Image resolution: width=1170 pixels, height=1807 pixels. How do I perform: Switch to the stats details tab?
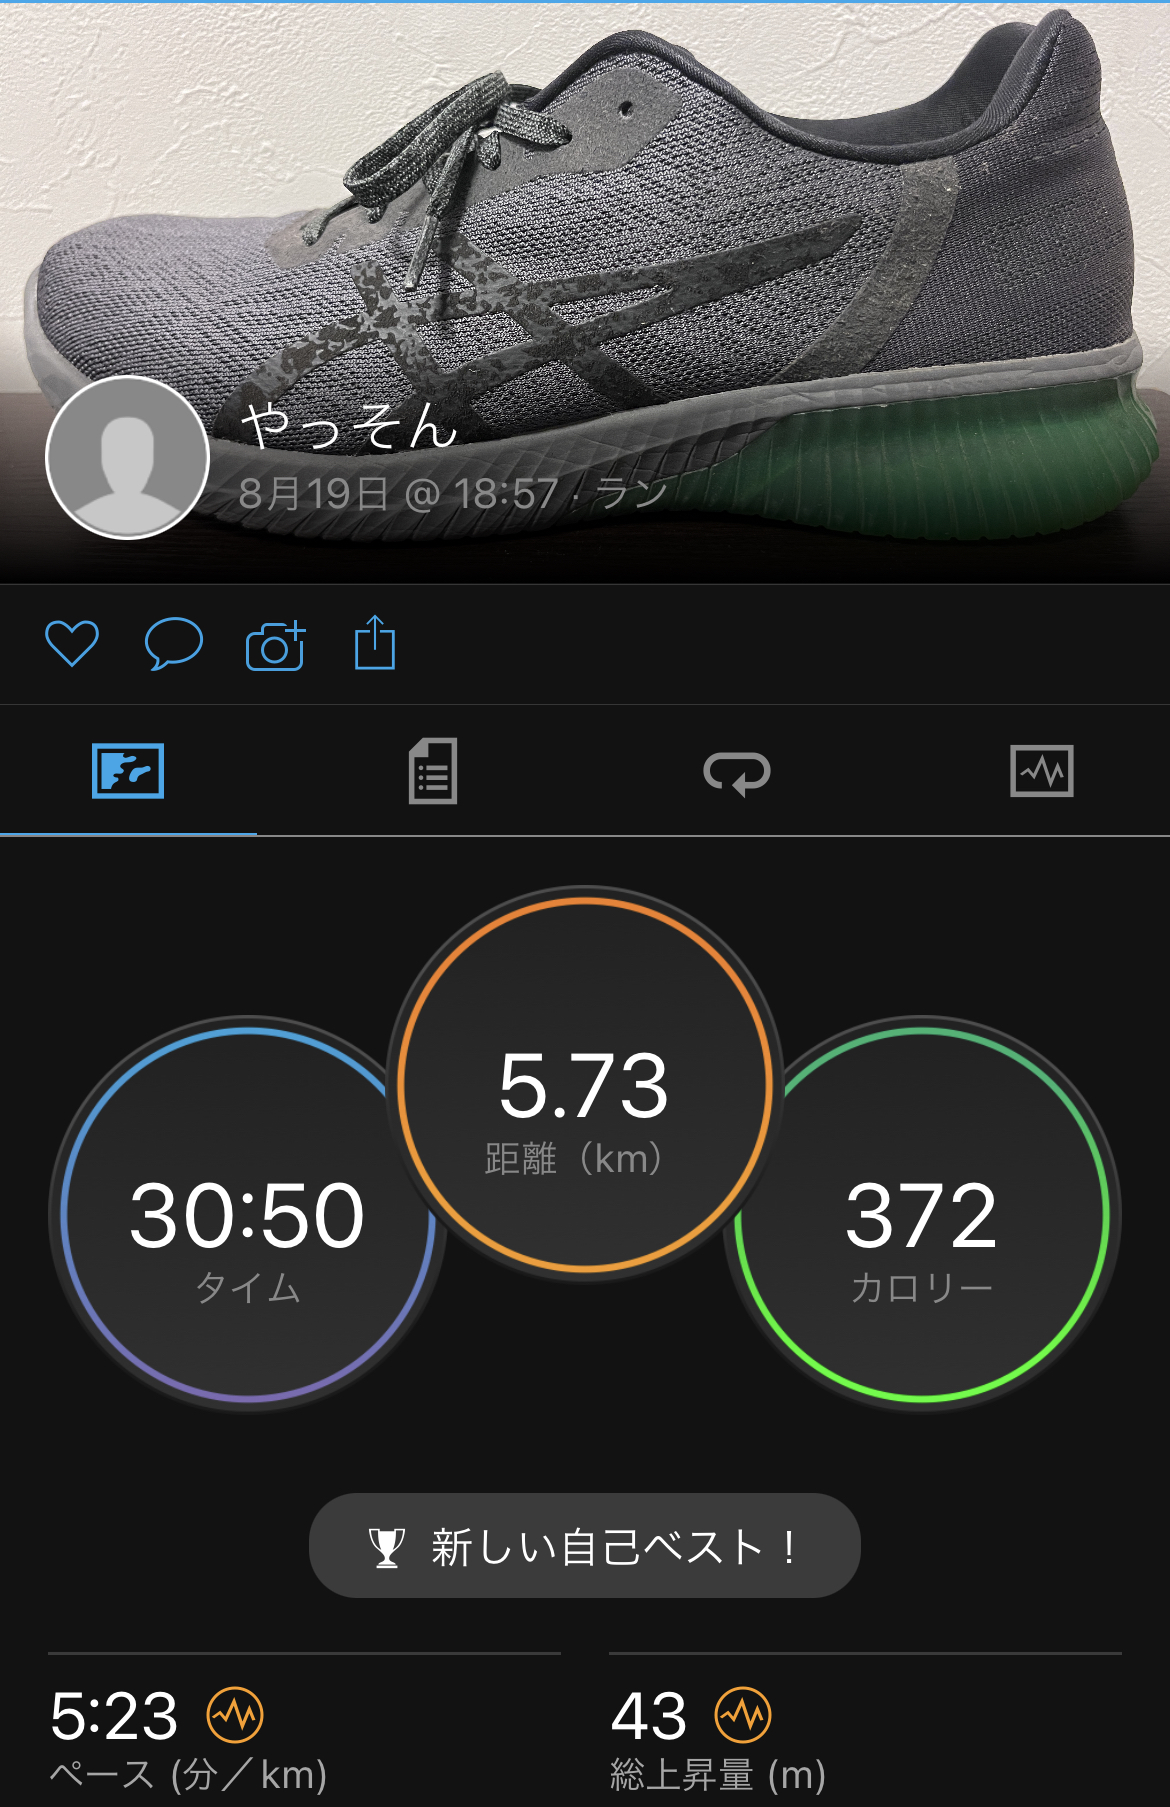(433, 771)
